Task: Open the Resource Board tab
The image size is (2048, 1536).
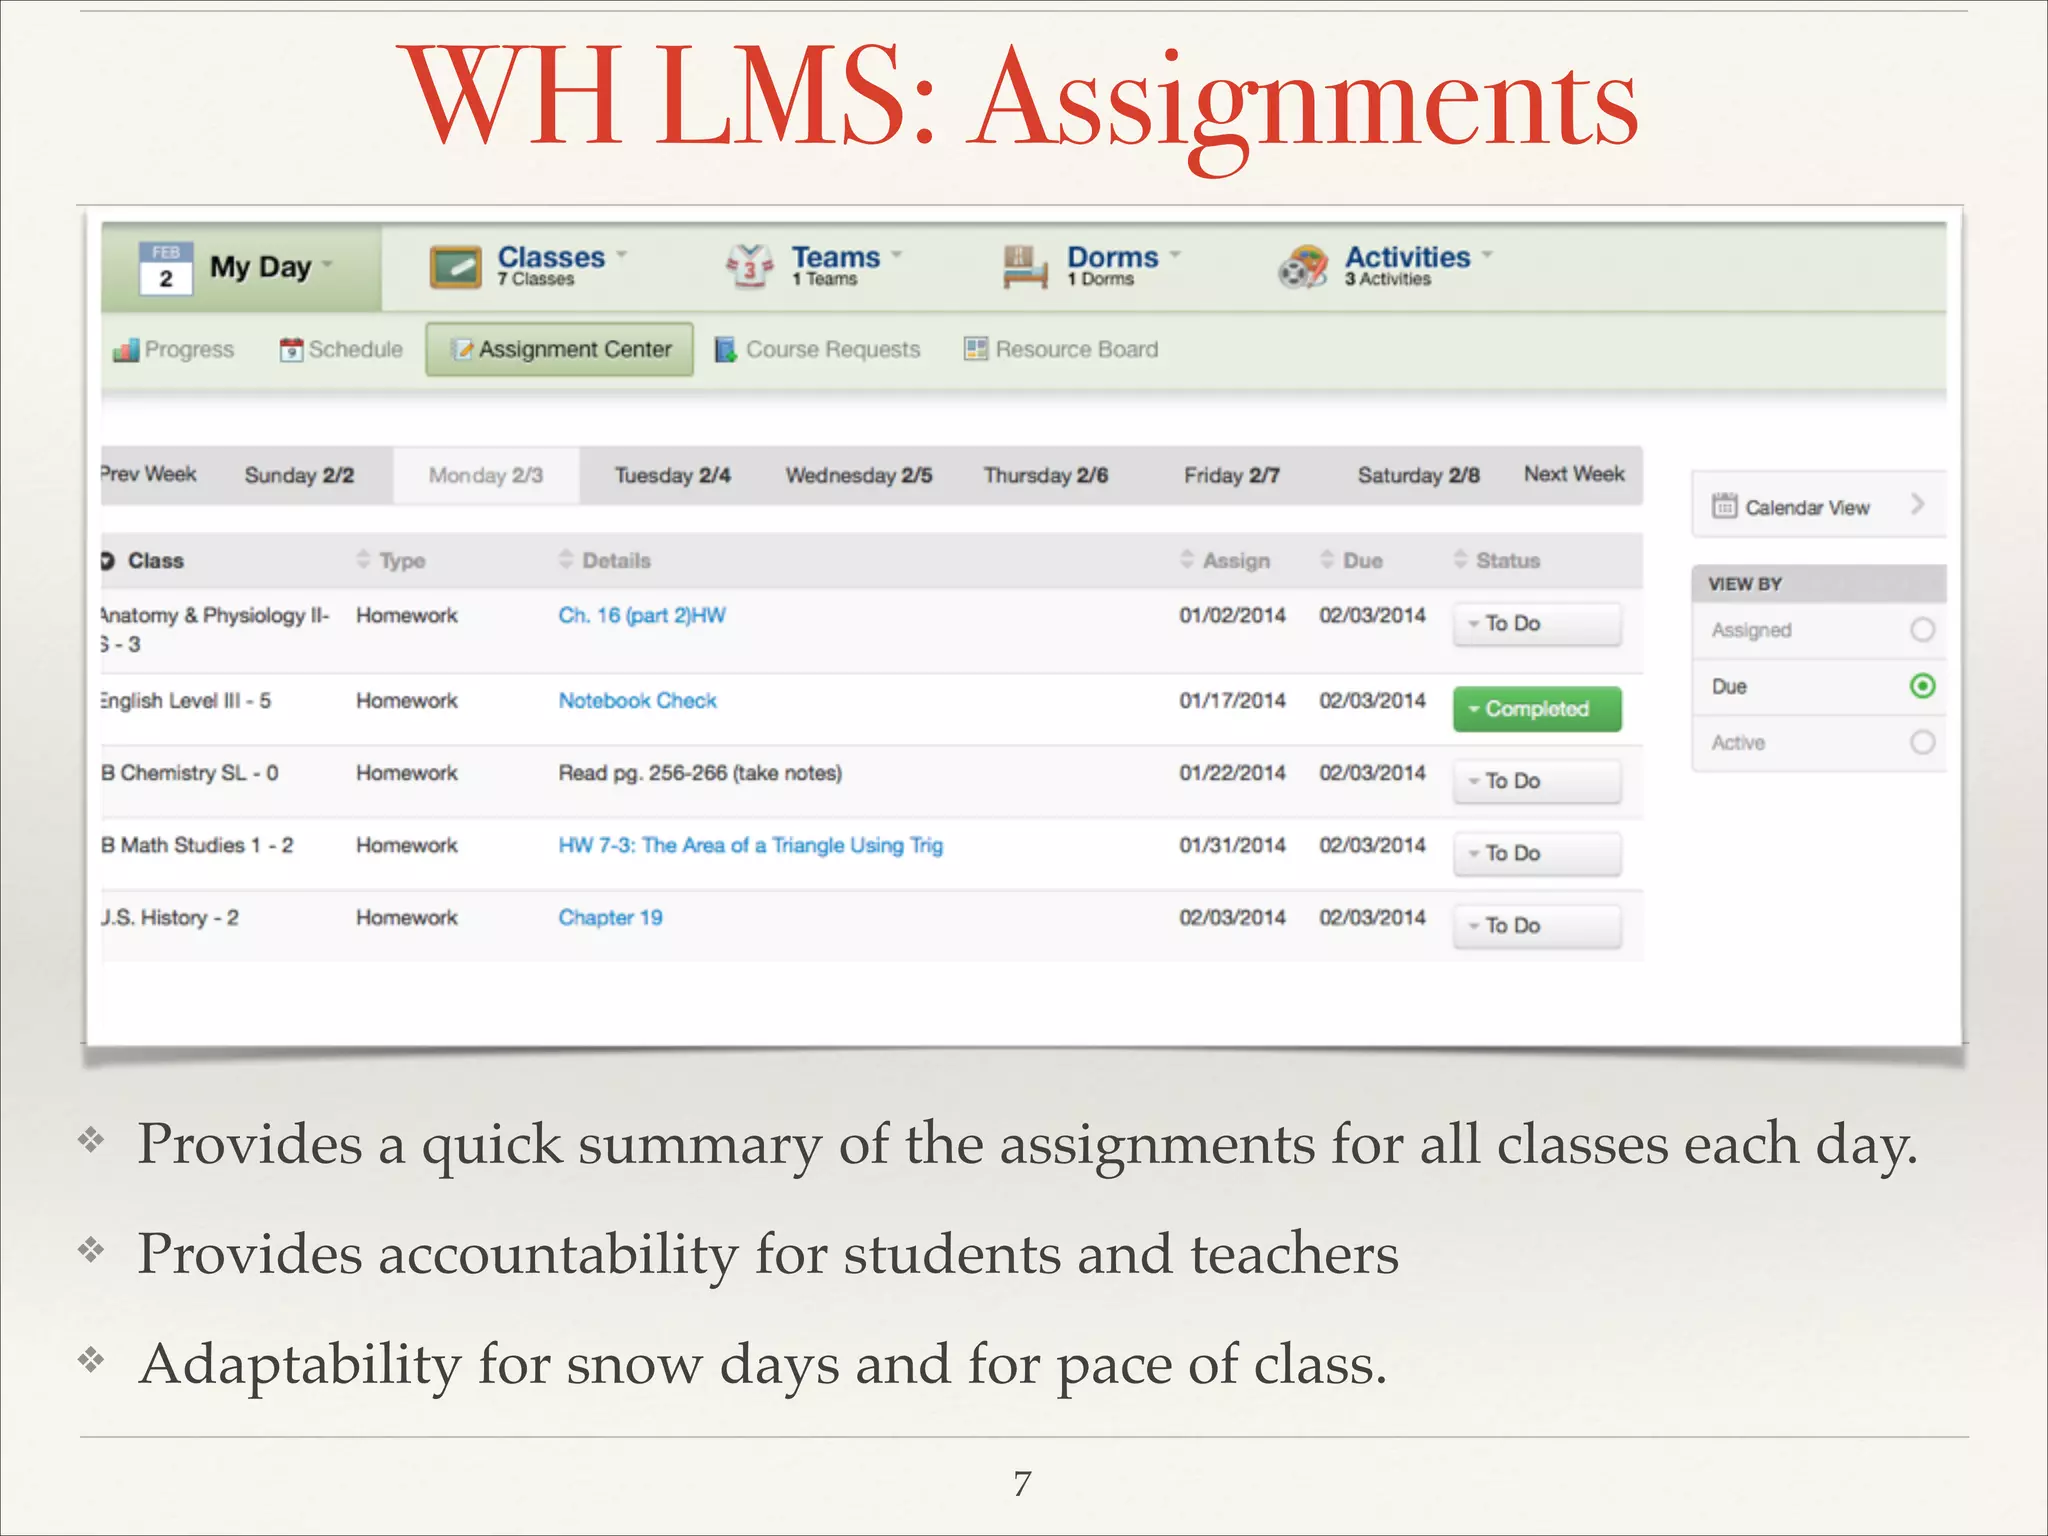Action: [x=1061, y=349]
